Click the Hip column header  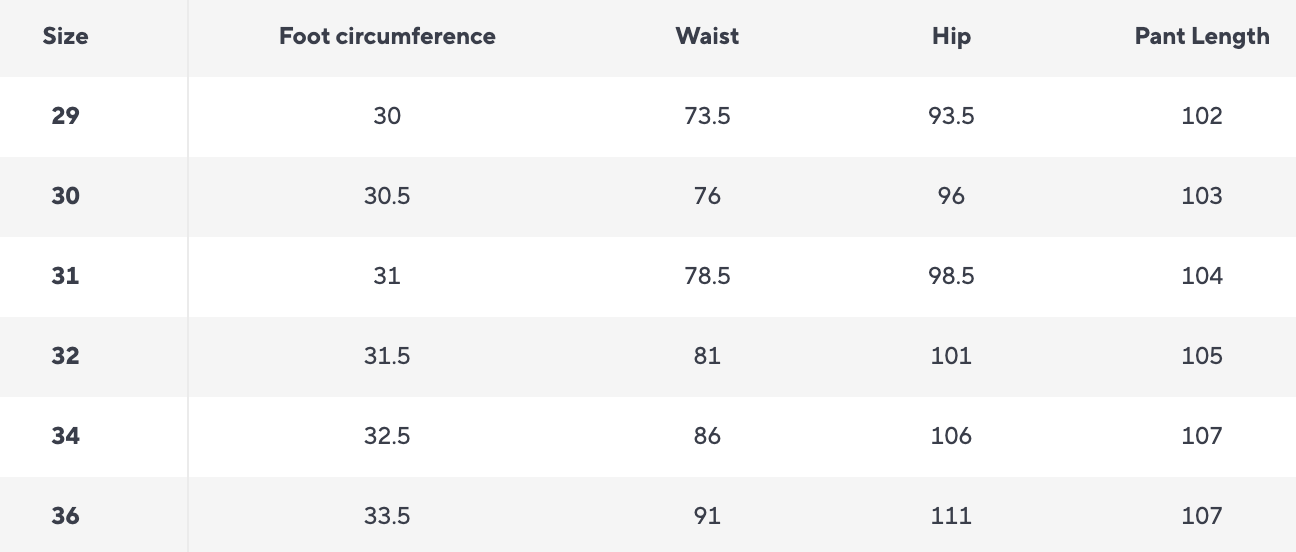click(x=951, y=36)
